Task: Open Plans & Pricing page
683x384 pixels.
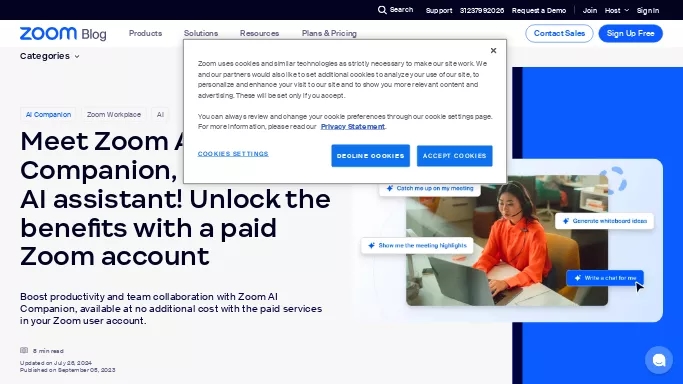Action: 329,34
